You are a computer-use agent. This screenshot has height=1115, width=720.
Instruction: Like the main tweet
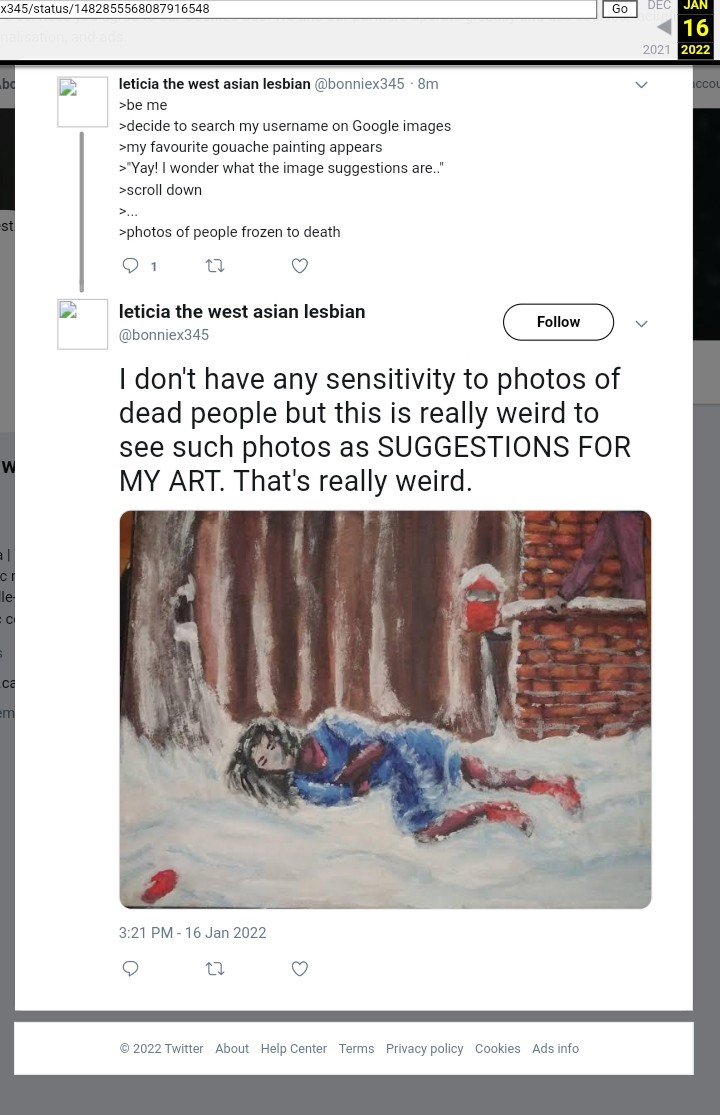click(x=299, y=968)
